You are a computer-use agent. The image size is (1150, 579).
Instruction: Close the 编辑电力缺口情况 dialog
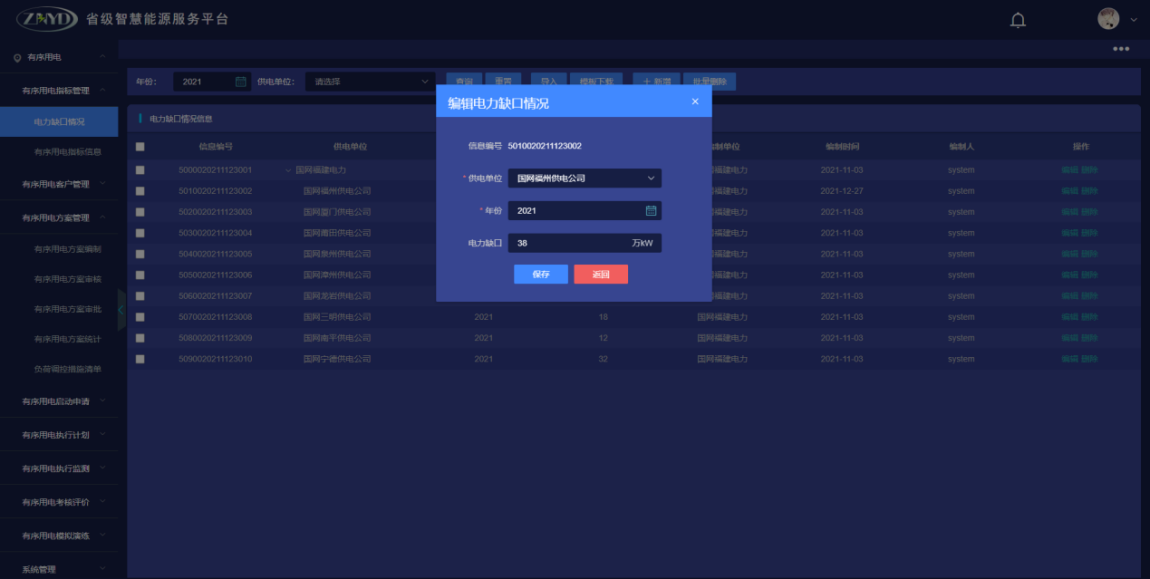(x=695, y=101)
